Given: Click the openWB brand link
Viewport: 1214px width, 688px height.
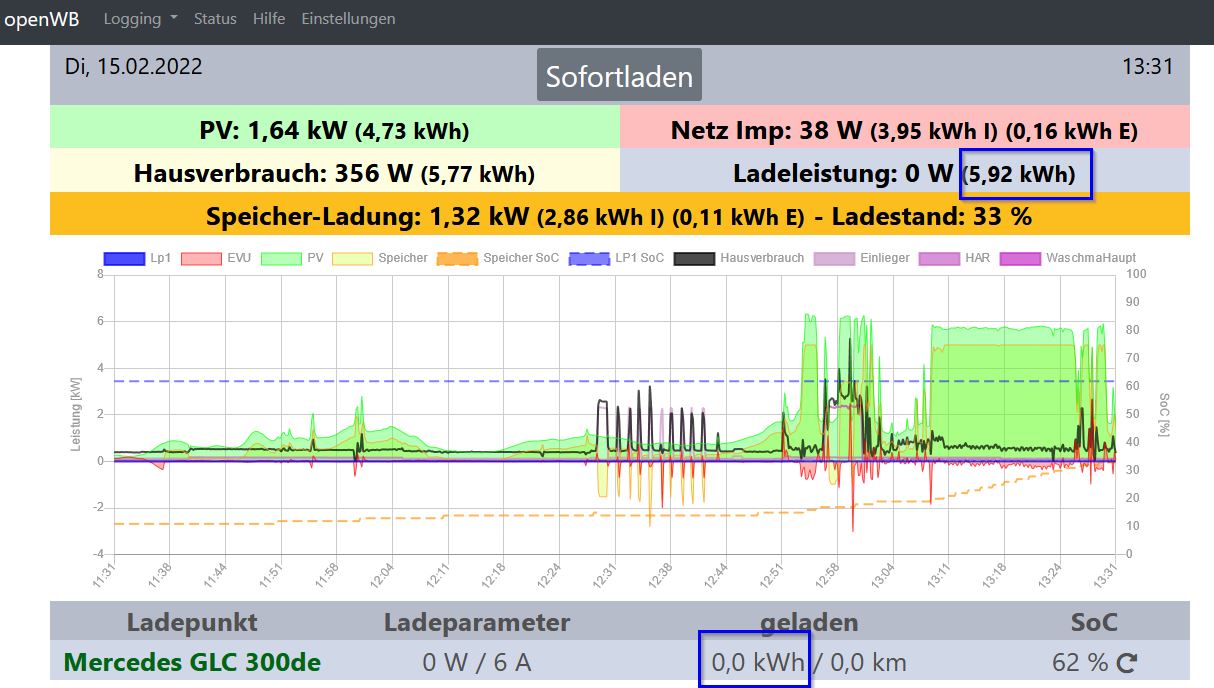Looking at the screenshot, I should [42, 19].
